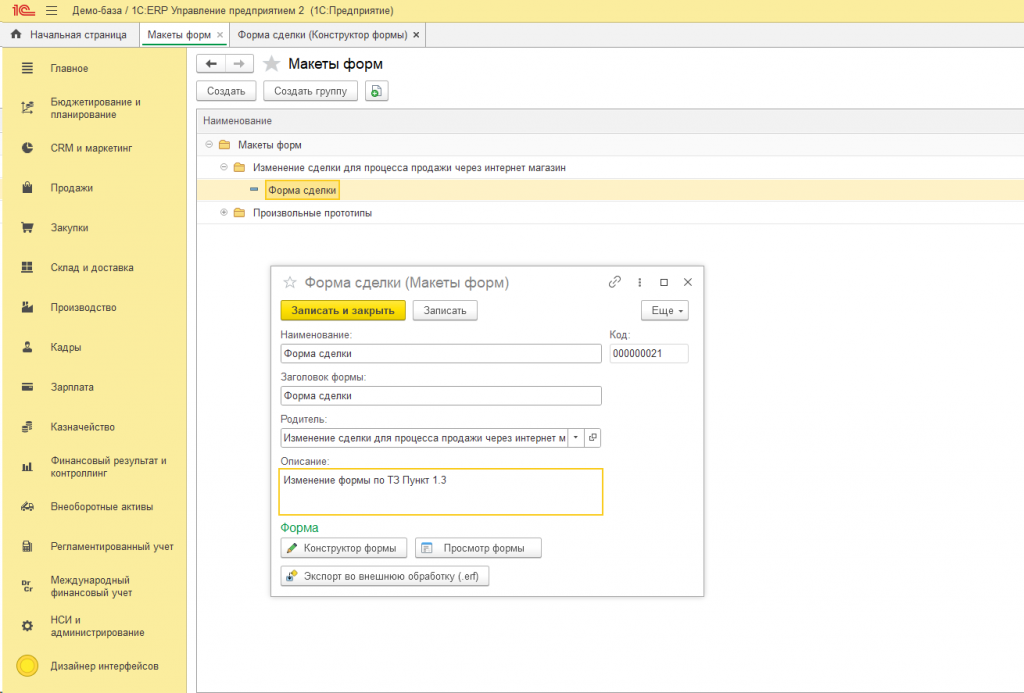1024x693 pixels.
Task: Close the Форма сделки (Конструктор формы) tab
Action: point(416,35)
